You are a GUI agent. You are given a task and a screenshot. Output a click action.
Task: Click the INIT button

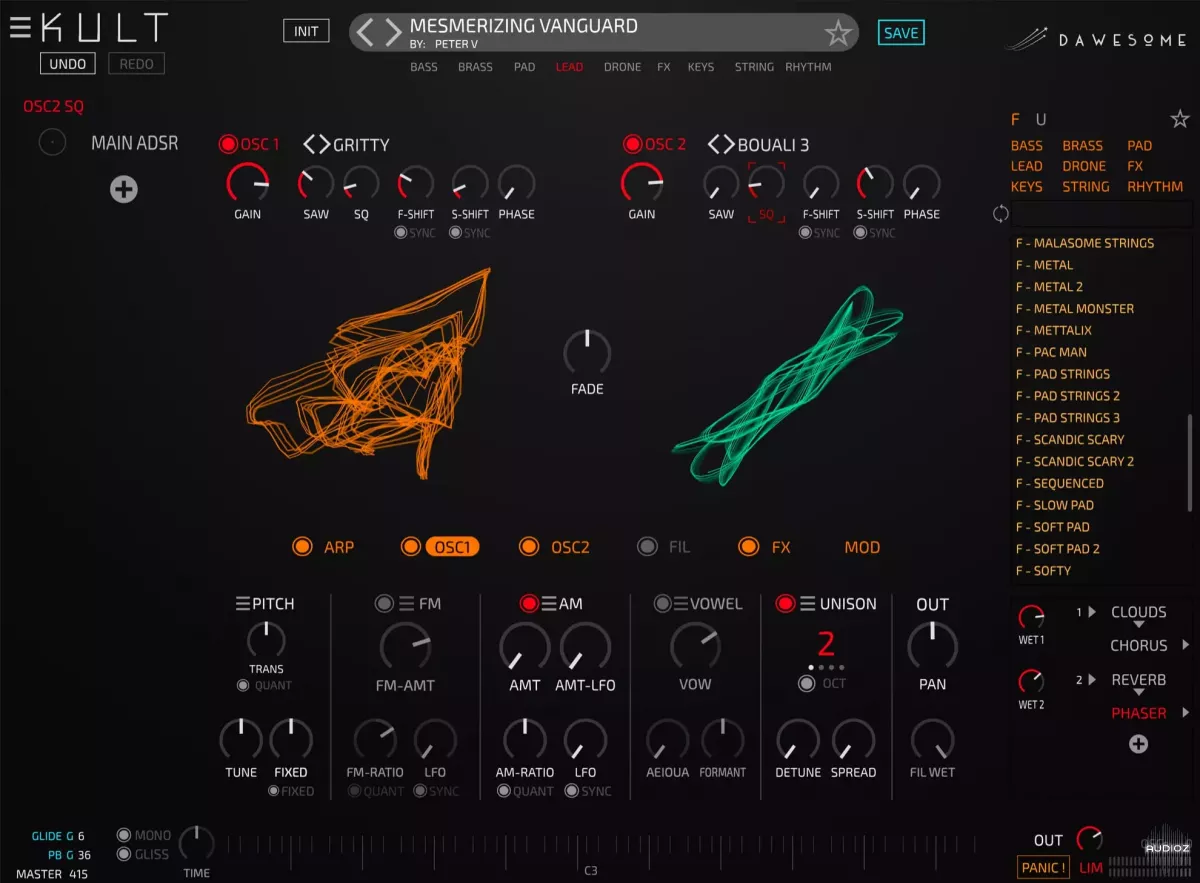tap(306, 31)
